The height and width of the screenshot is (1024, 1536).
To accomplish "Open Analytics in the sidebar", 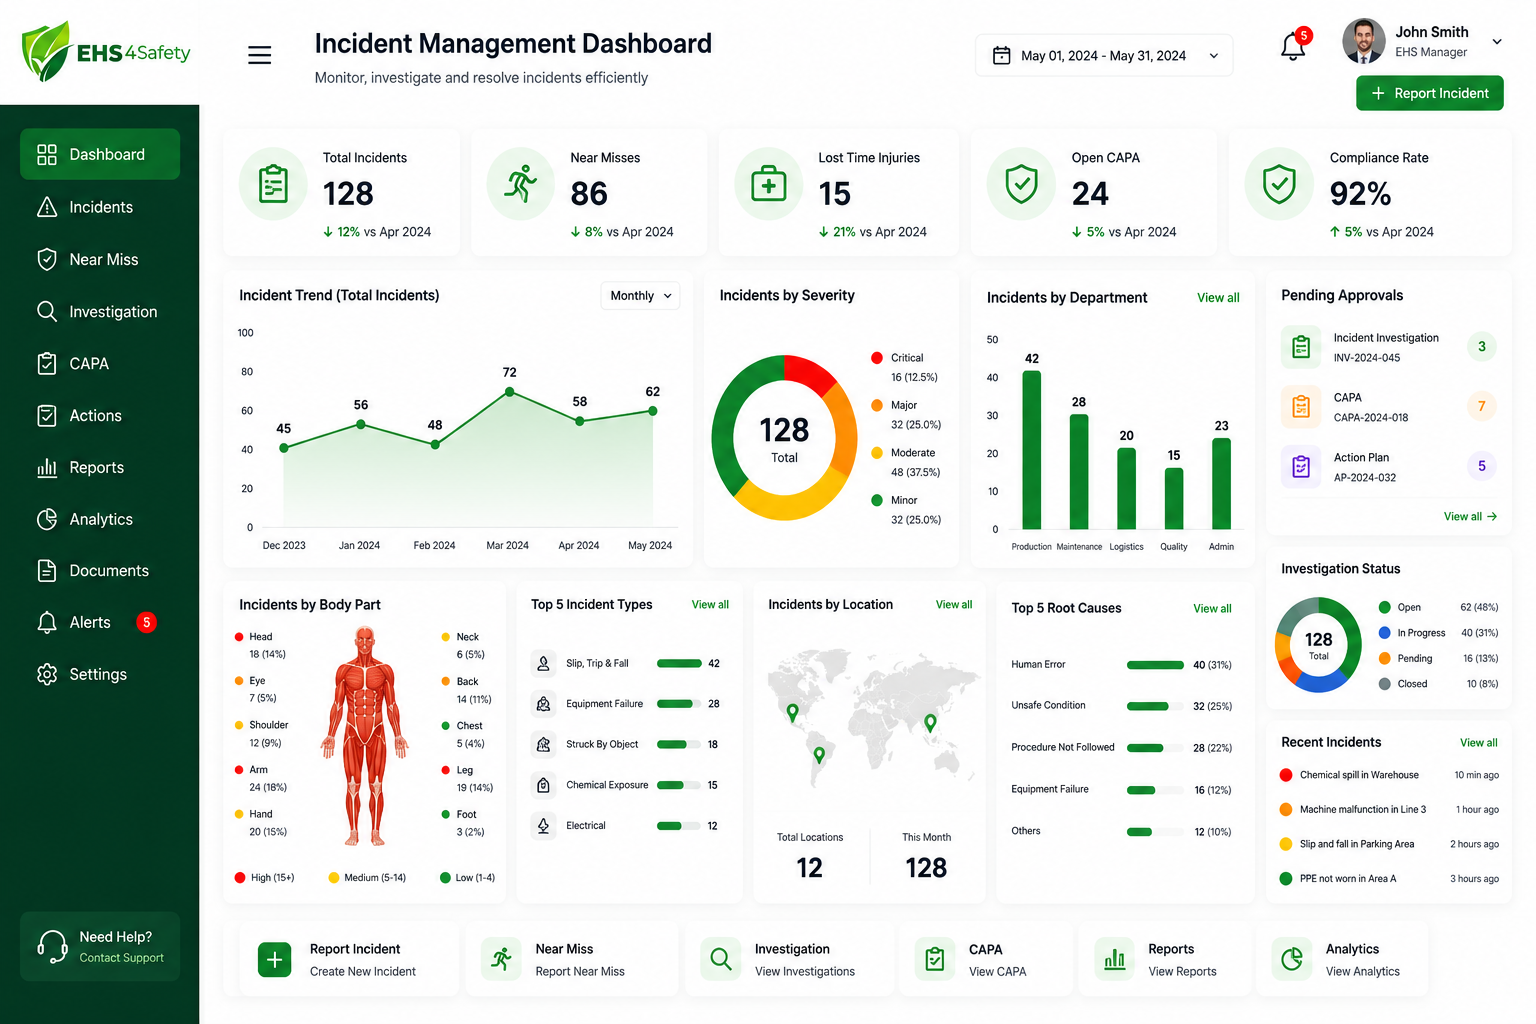I will click(x=100, y=520).
